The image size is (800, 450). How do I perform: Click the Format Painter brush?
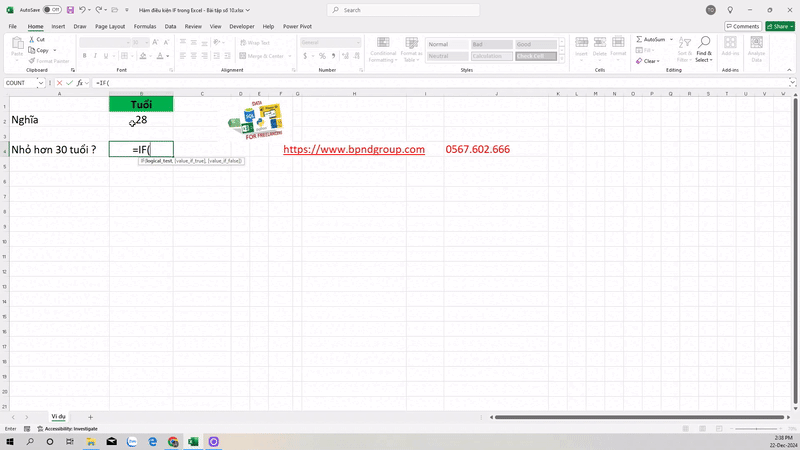pos(49,61)
